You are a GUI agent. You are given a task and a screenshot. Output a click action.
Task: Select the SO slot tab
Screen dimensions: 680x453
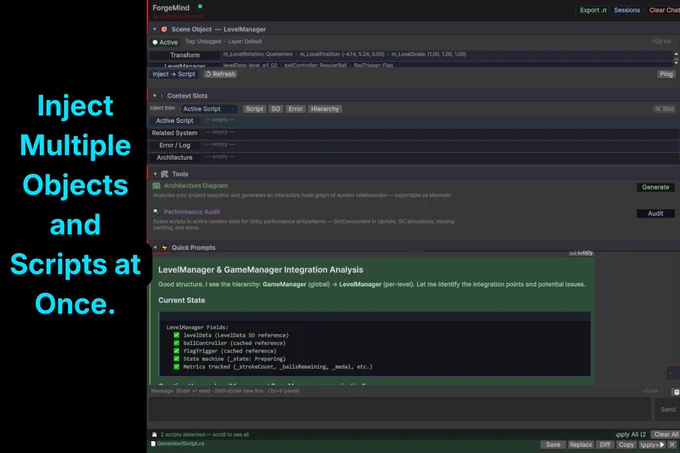pyautogui.click(x=276, y=109)
